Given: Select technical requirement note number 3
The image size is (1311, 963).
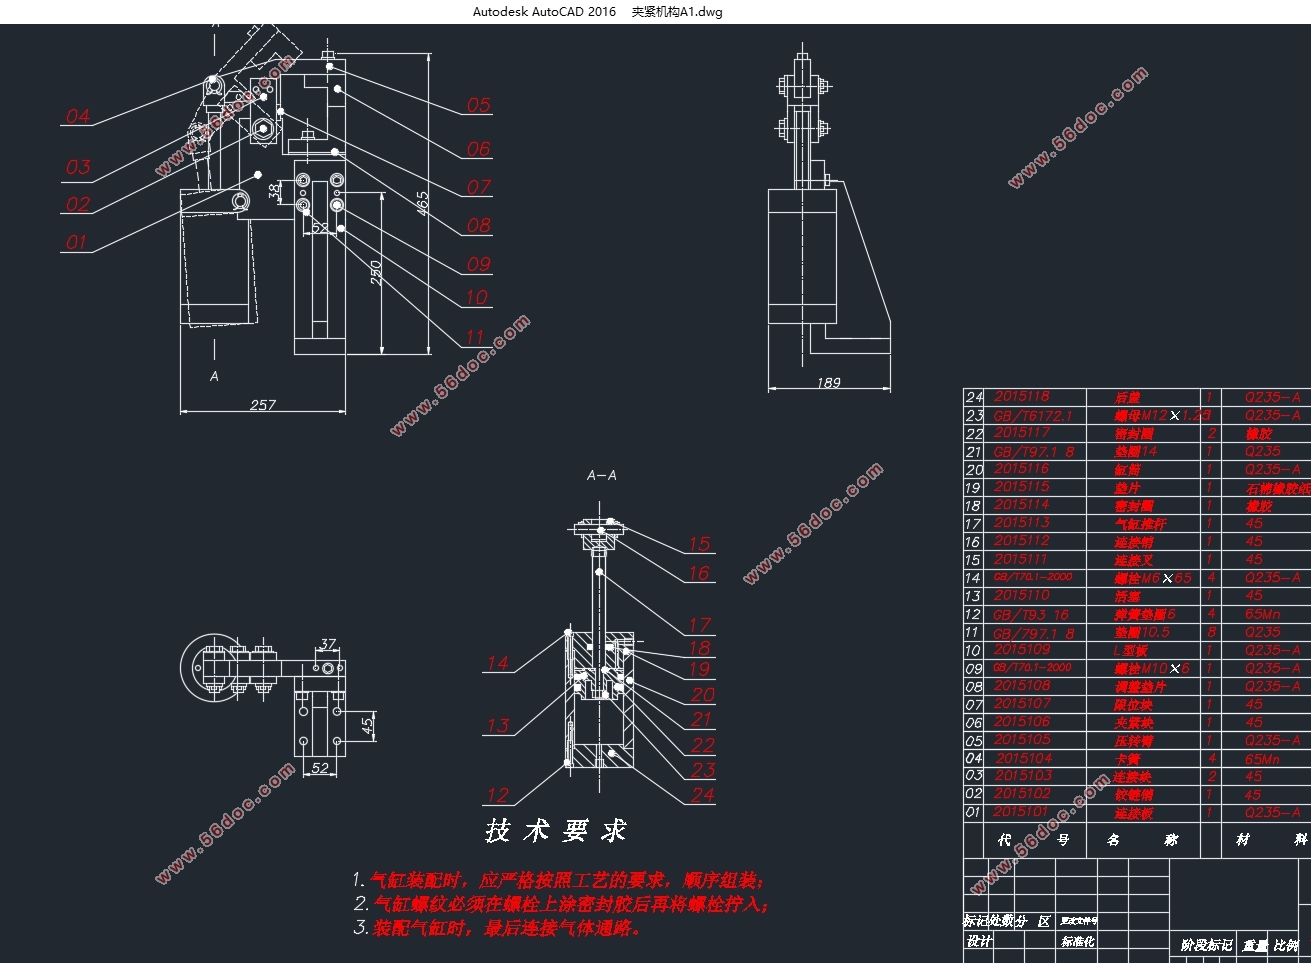Looking at the screenshot, I should point(497,928).
